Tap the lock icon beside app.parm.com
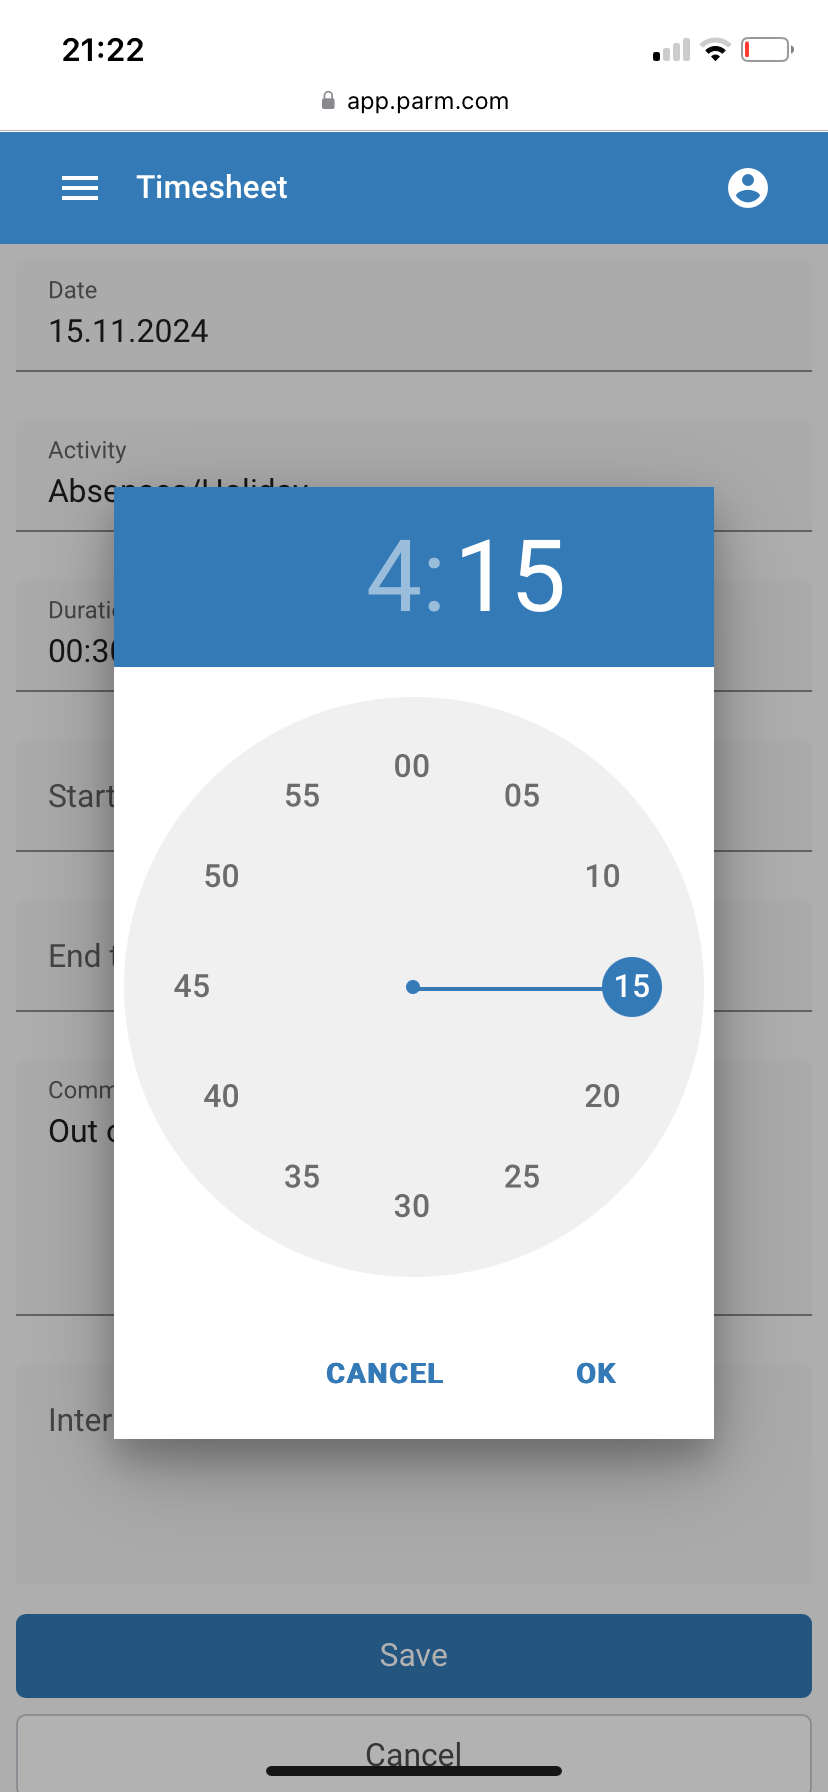 [328, 101]
